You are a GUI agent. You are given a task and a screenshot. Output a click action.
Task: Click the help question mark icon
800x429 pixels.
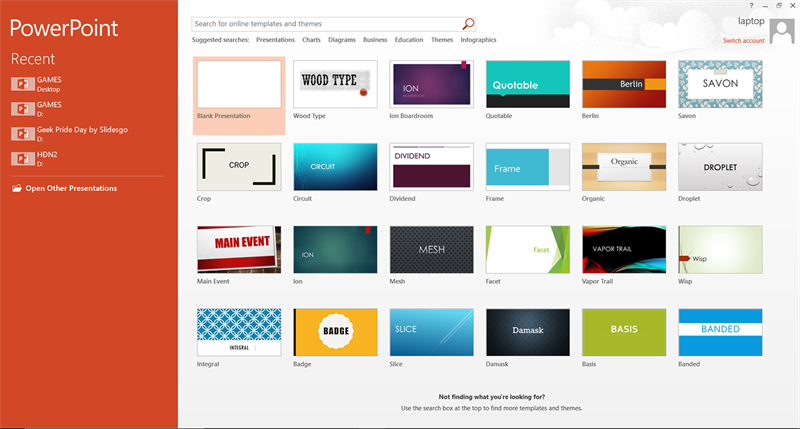tap(752, 6)
